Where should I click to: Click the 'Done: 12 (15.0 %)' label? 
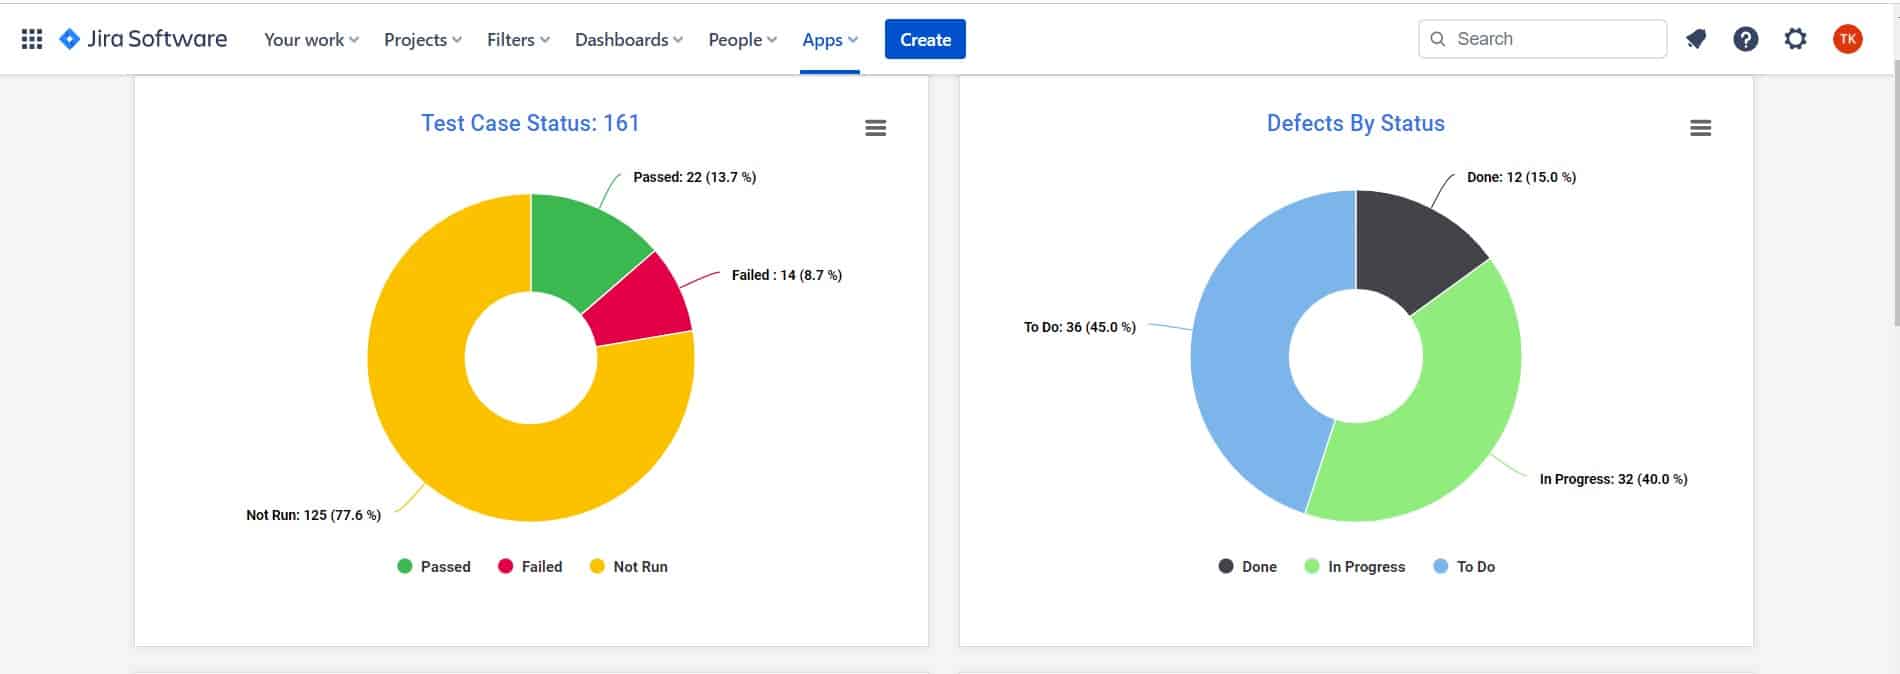coord(1521,177)
